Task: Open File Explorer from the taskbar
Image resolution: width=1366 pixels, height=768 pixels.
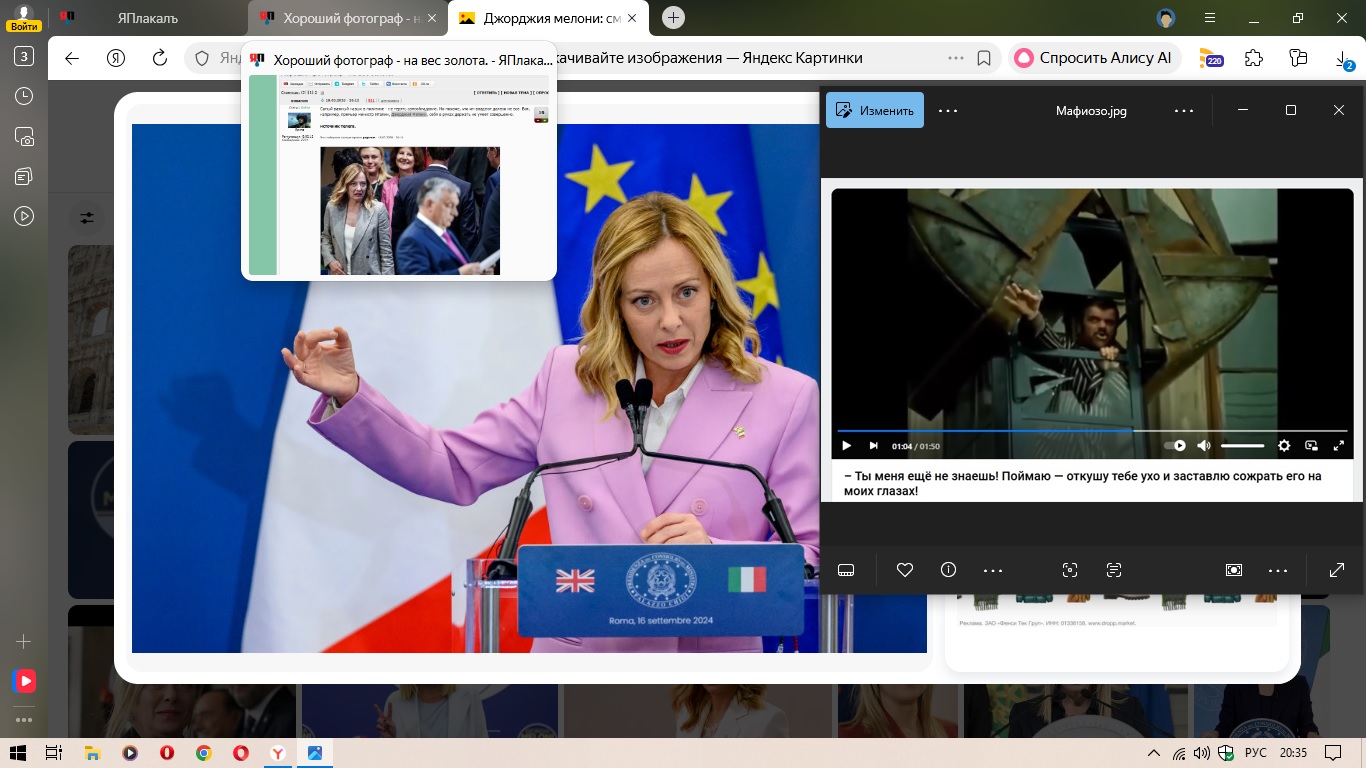Action: click(x=92, y=753)
